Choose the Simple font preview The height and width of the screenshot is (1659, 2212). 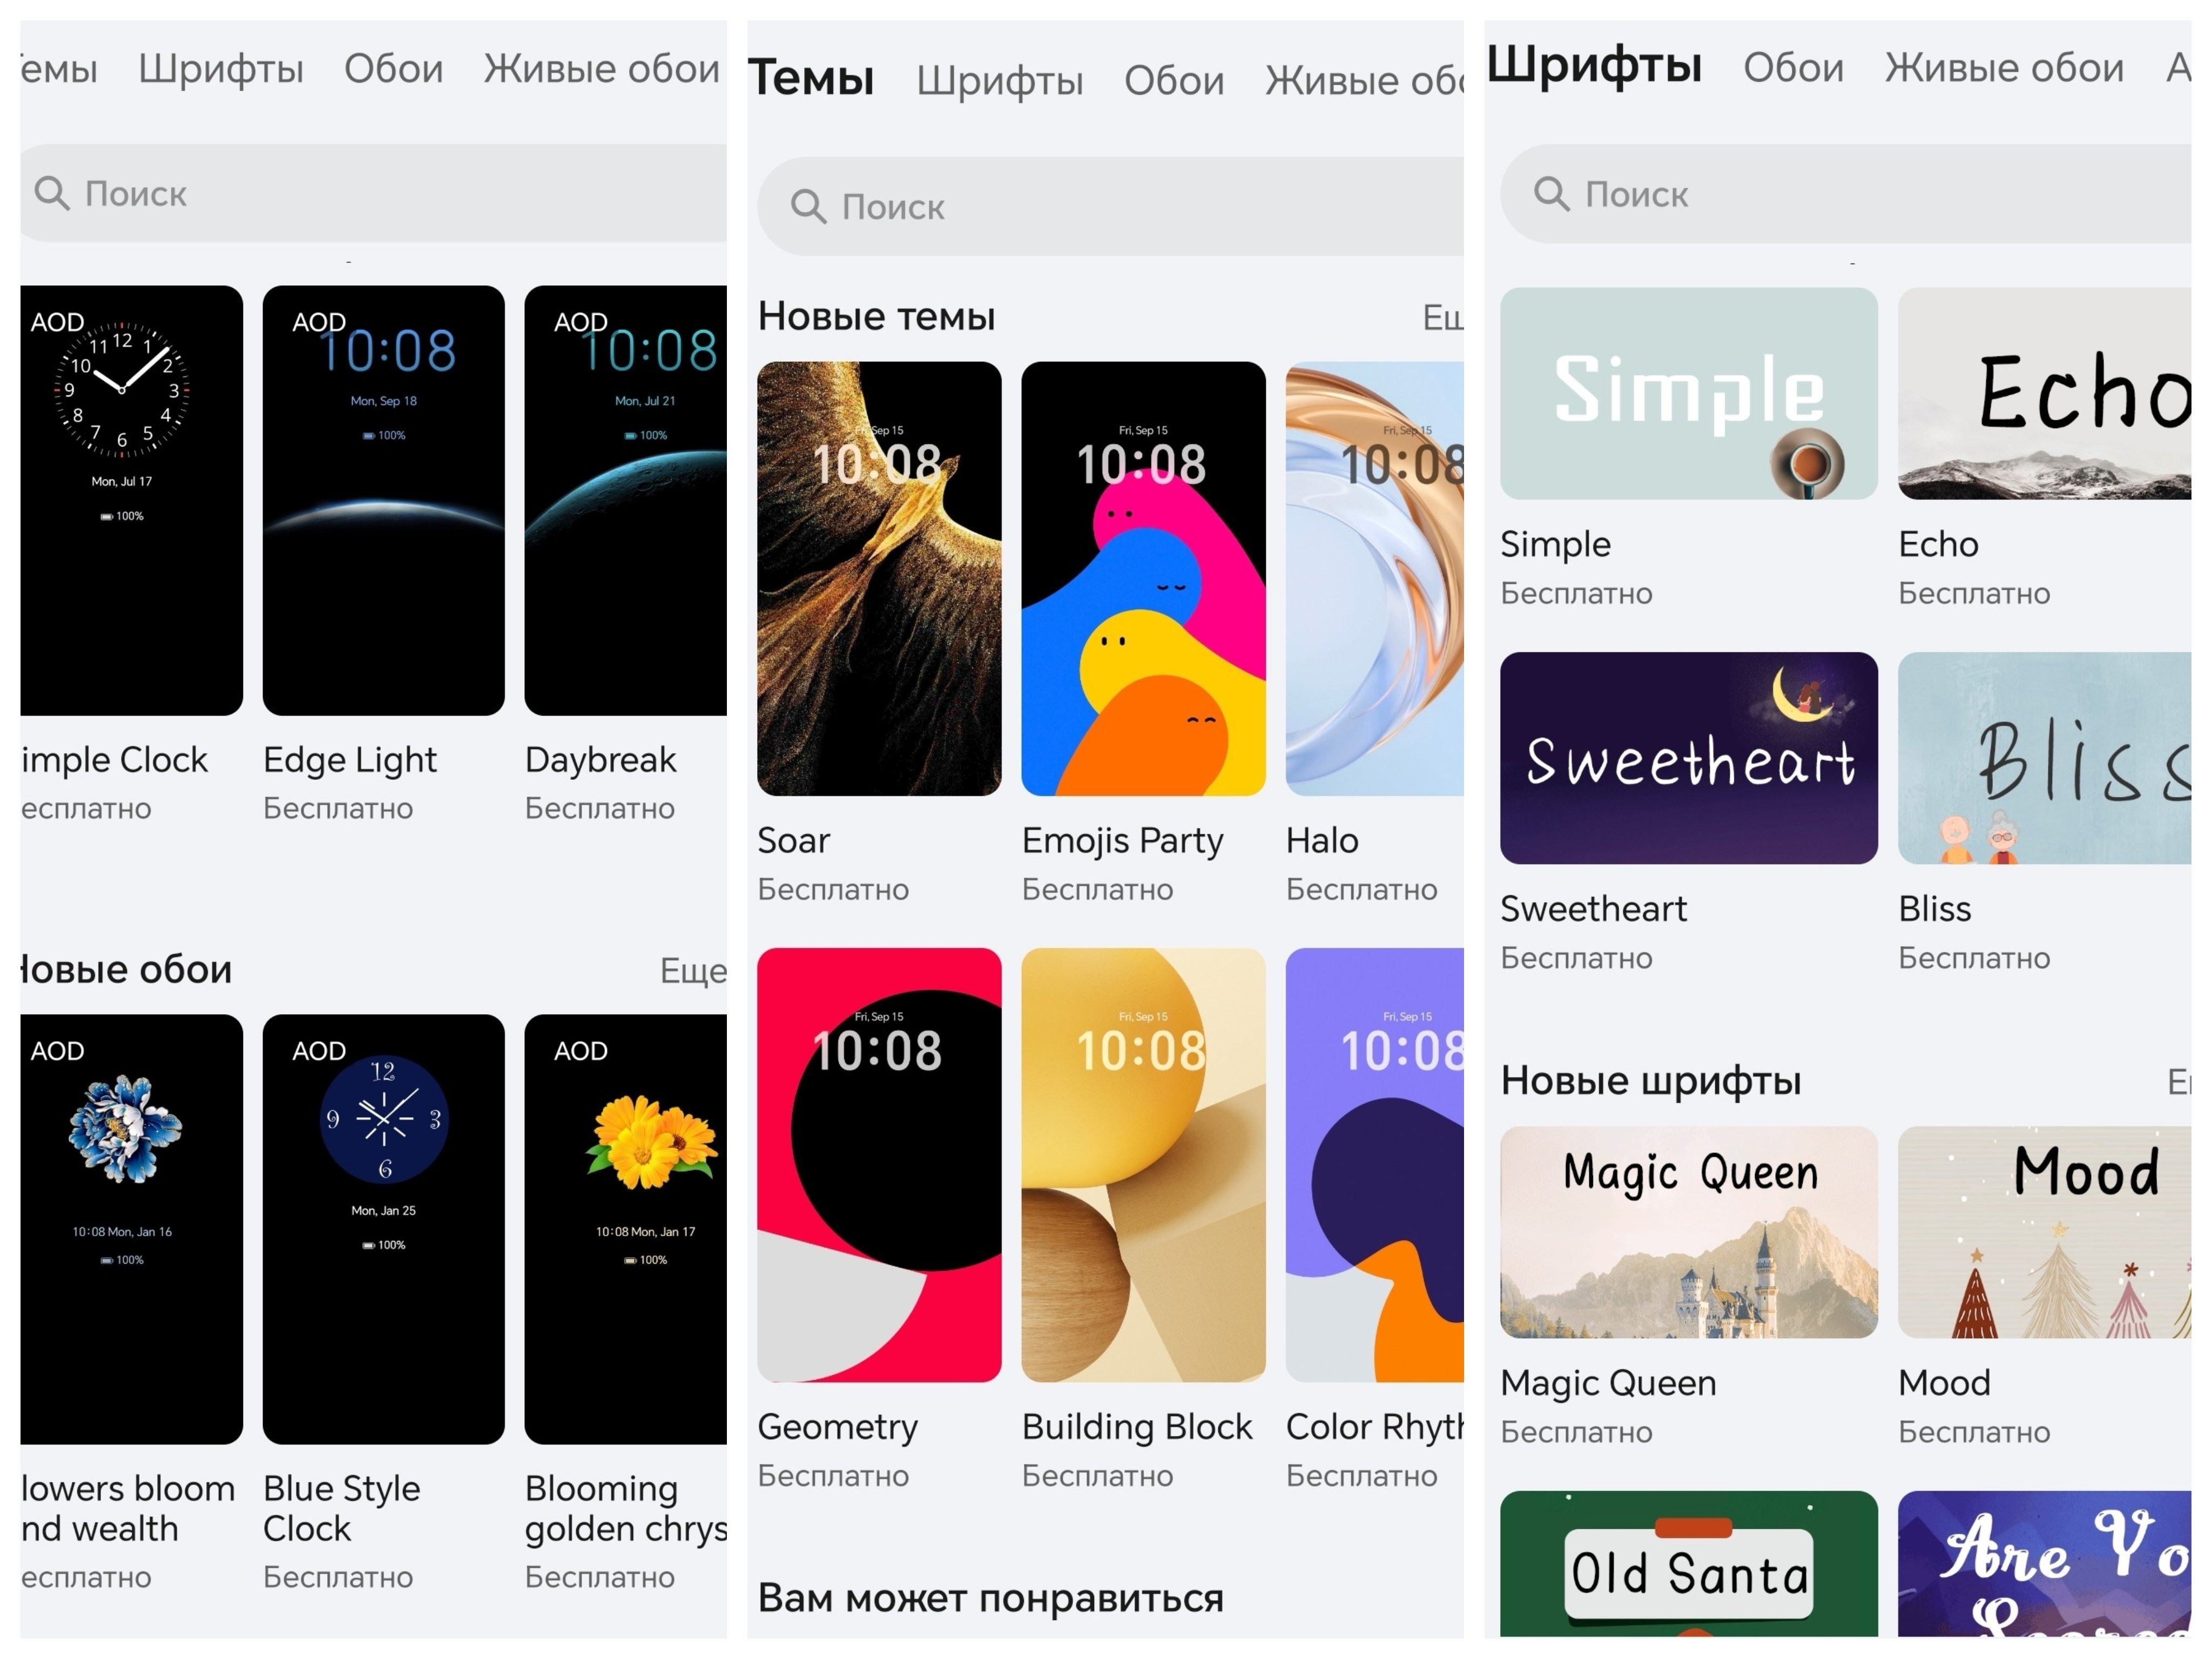(1689, 394)
